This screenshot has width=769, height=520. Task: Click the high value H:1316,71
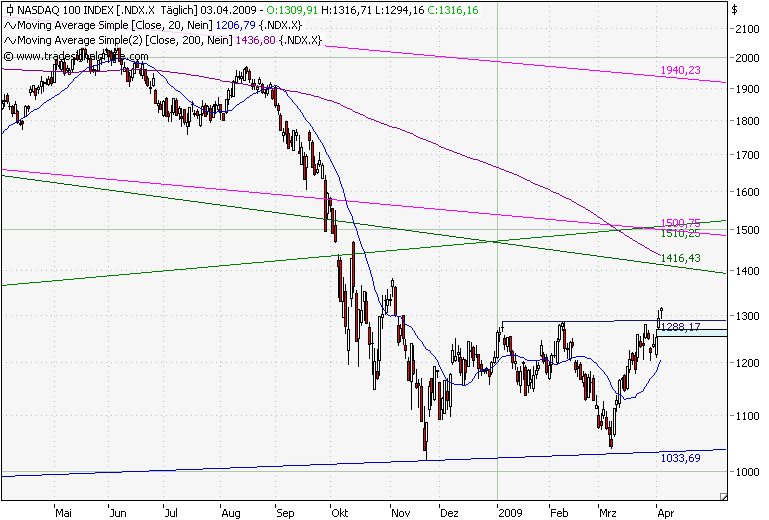[x=347, y=10]
